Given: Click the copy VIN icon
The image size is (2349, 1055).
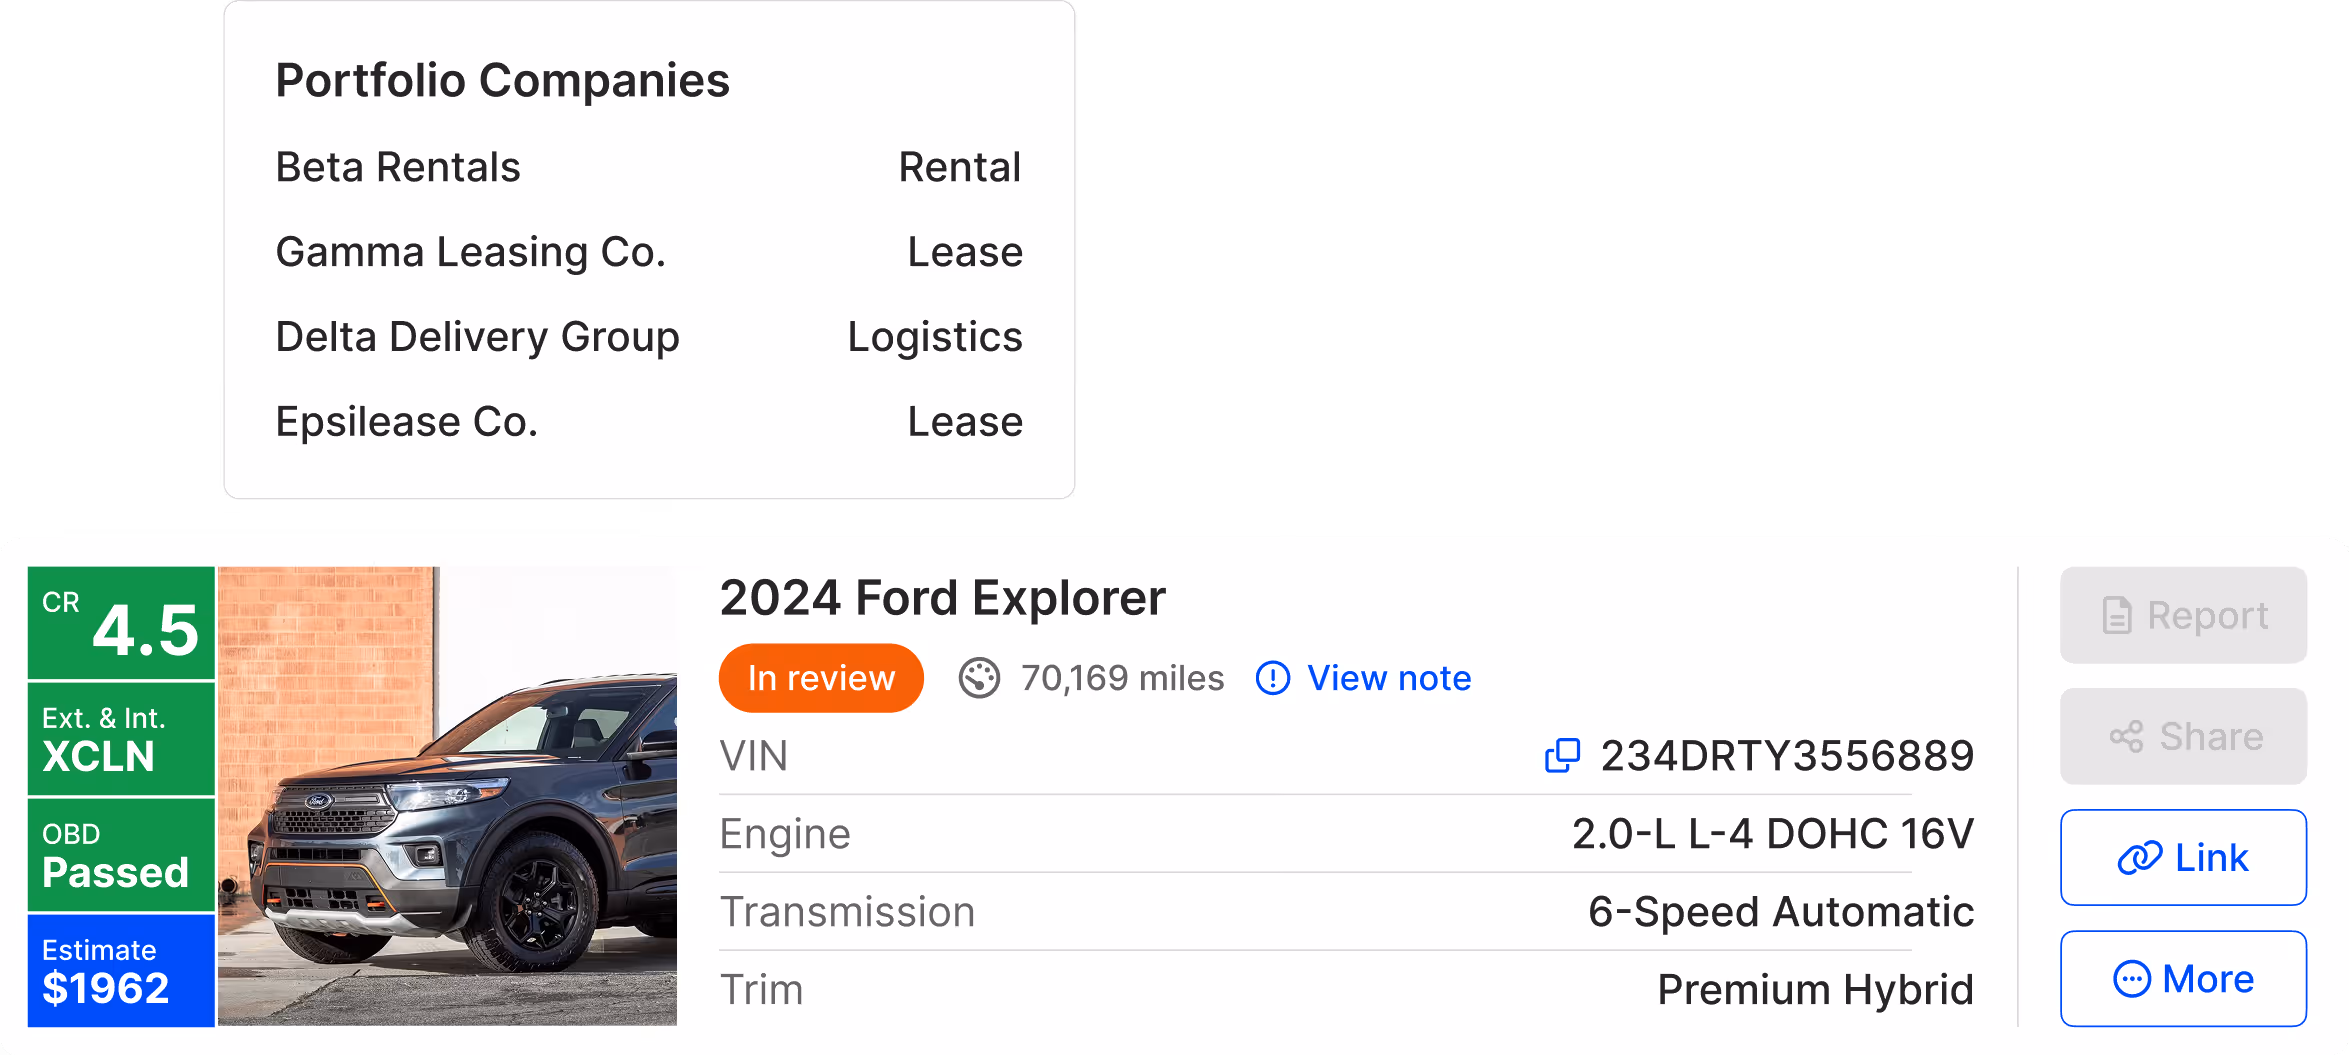Looking at the screenshot, I should [x=1562, y=756].
